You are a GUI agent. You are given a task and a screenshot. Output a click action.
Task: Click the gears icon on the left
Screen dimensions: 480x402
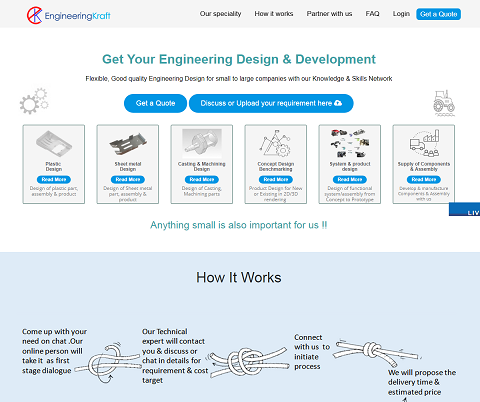click(34, 101)
